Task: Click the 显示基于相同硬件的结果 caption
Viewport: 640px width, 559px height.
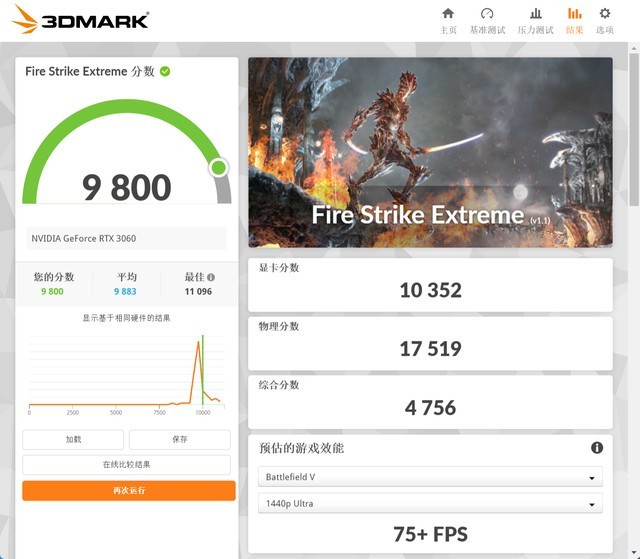Action: (127, 318)
